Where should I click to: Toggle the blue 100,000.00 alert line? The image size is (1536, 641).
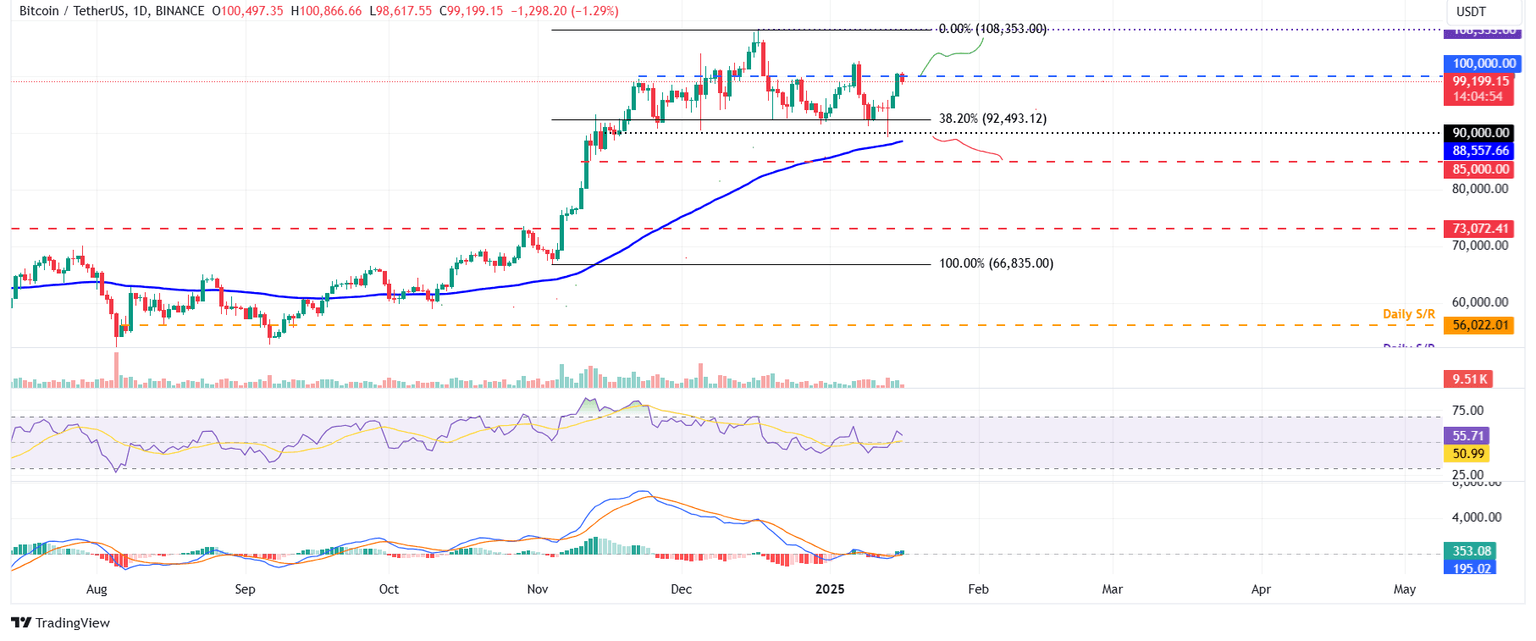click(1484, 63)
